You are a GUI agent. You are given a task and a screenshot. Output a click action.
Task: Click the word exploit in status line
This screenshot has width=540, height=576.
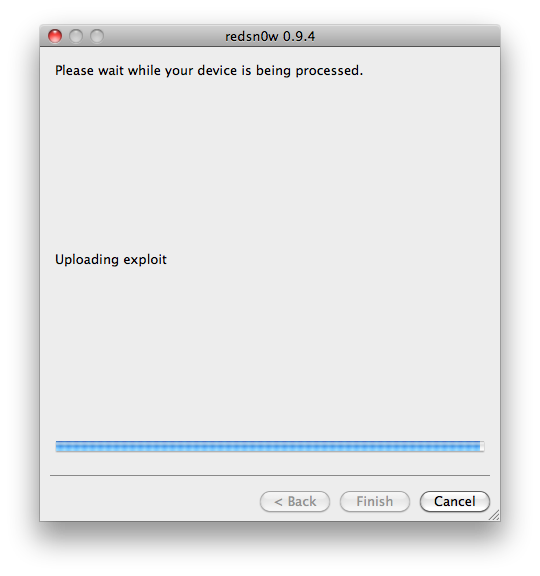[x=145, y=260]
